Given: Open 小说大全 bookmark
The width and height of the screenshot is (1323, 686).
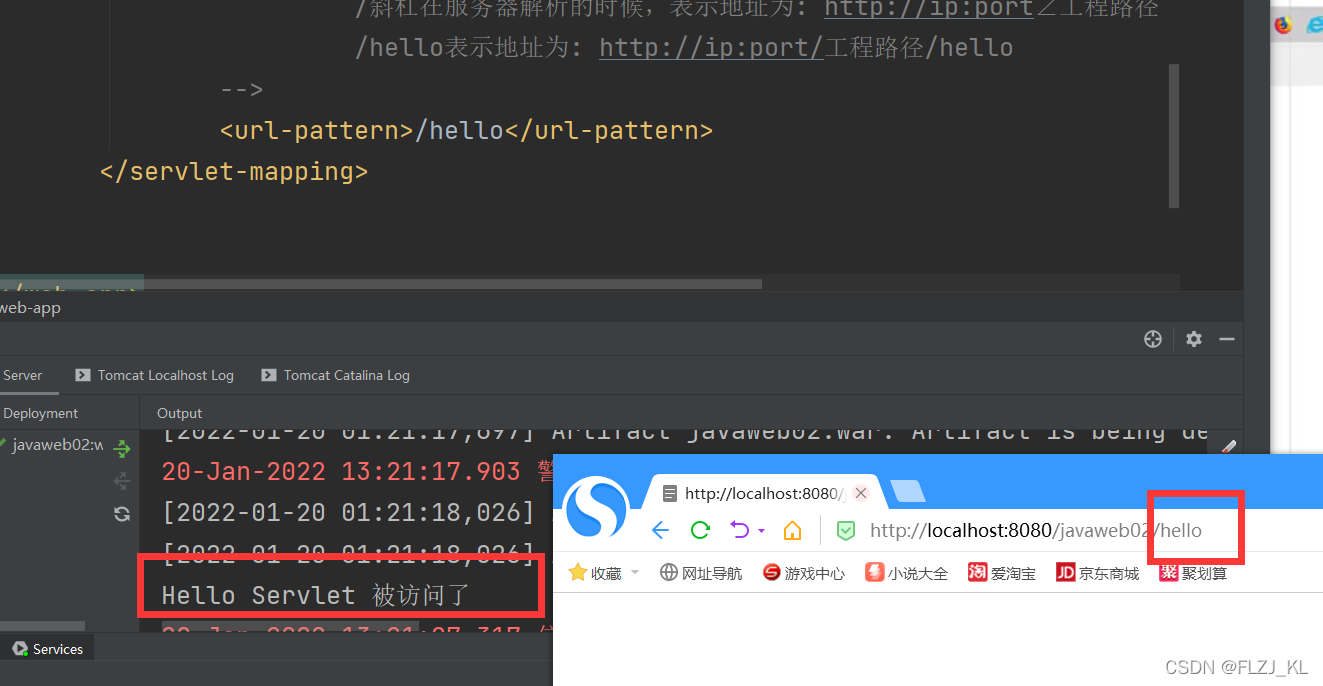Looking at the screenshot, I should click(x=906, y=573).
